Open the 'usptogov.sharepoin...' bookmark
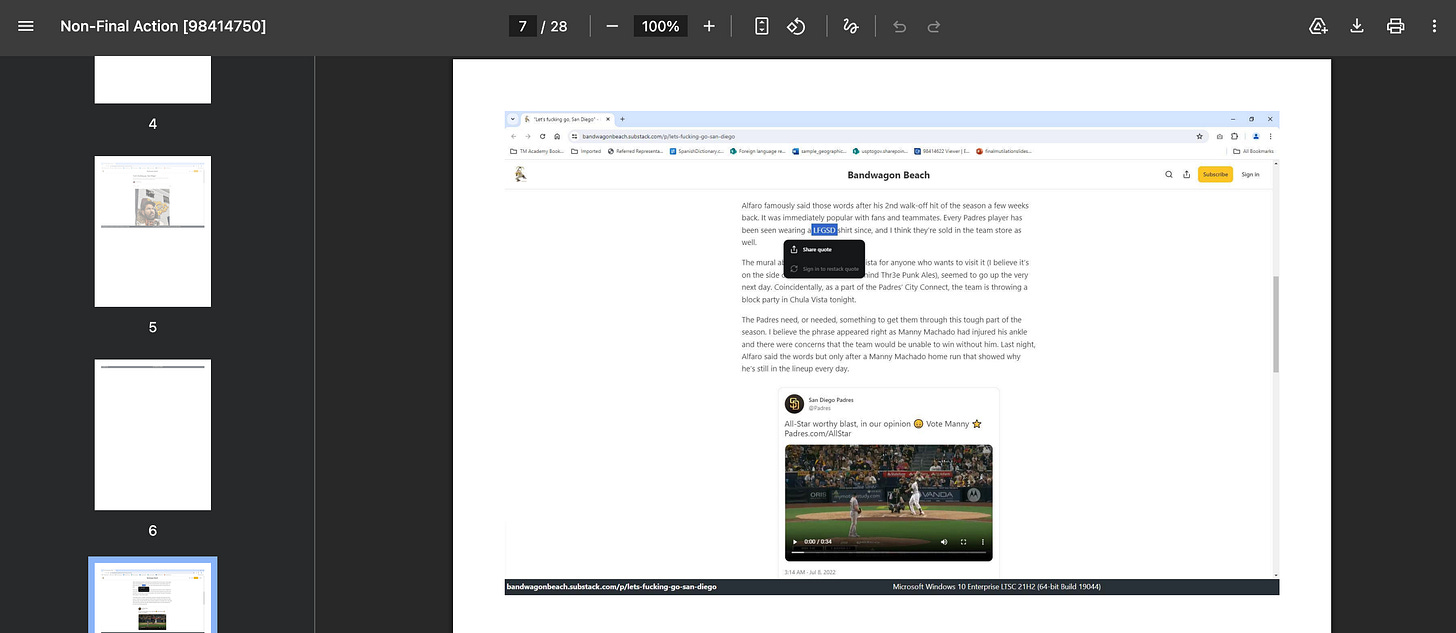Image resolution: width=1456 pixels, height=633 pixels. pos(881,151)
